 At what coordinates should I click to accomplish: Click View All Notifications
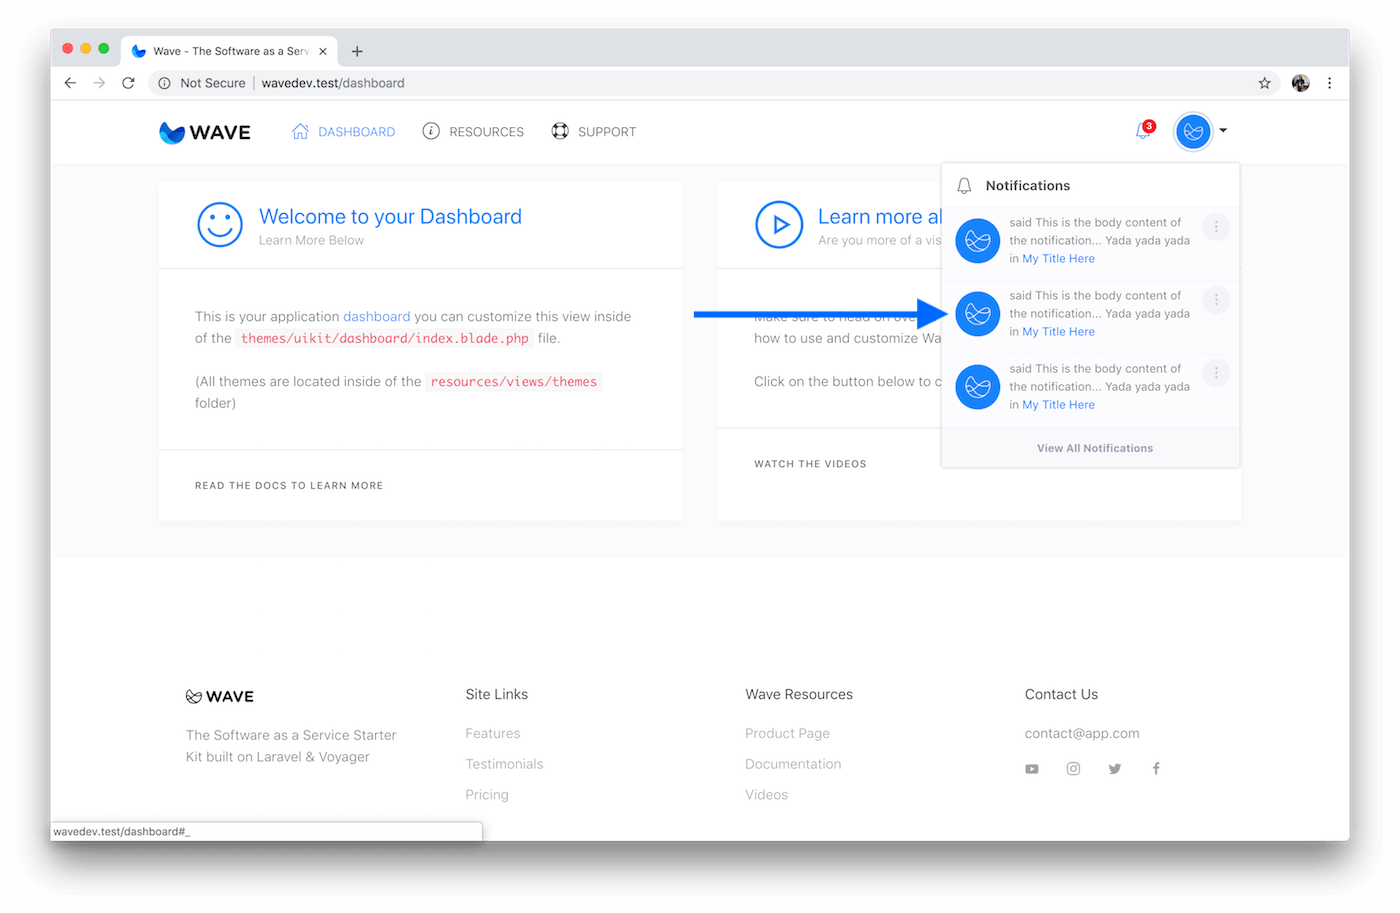coord(1094,448)
